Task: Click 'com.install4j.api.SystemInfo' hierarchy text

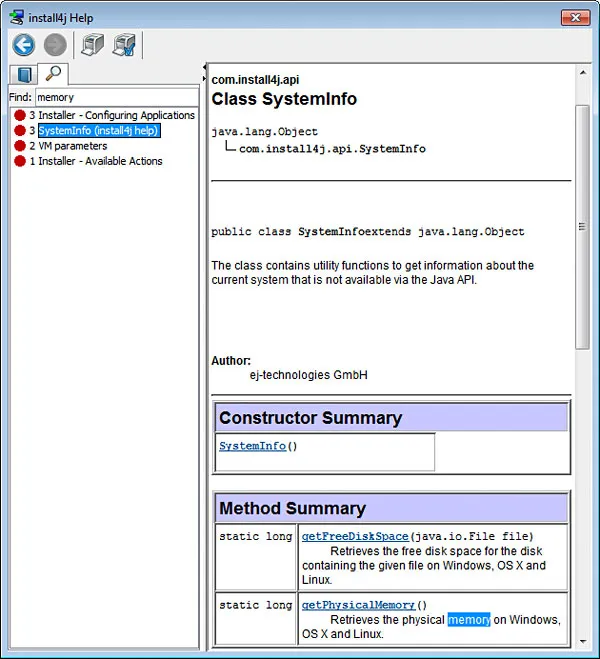Action: click(x=332, y=149)
